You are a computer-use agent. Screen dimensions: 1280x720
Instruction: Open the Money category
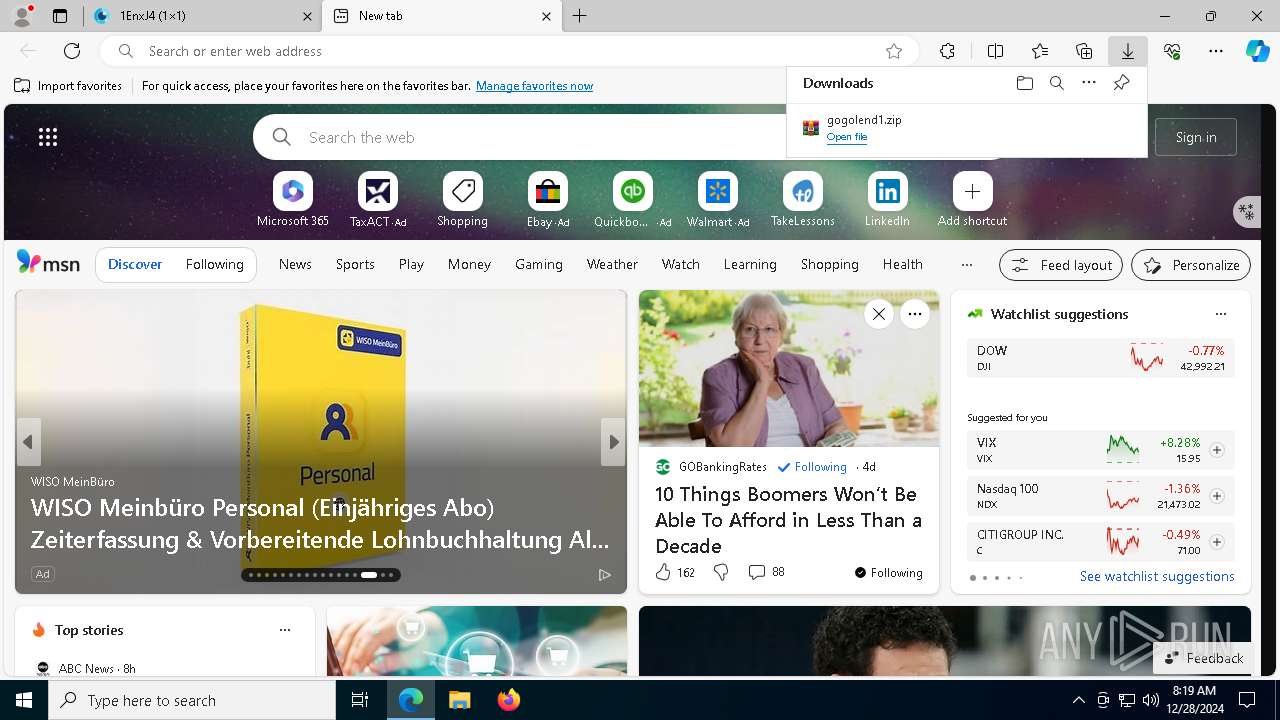coord(469,265)
